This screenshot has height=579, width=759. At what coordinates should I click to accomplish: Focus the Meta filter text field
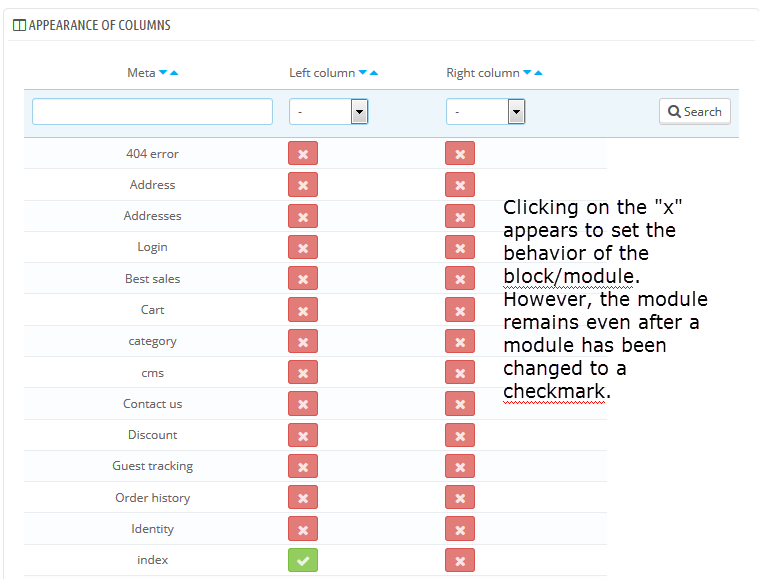click(x=152, y=112)
